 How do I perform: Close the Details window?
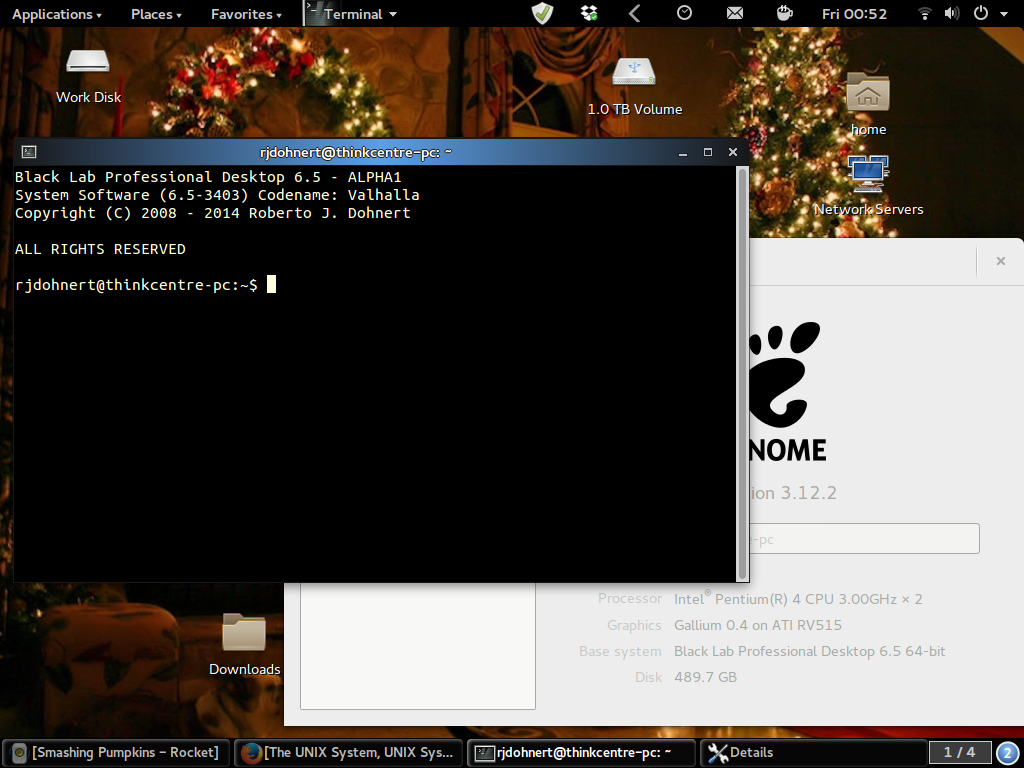coord(1000,261)
